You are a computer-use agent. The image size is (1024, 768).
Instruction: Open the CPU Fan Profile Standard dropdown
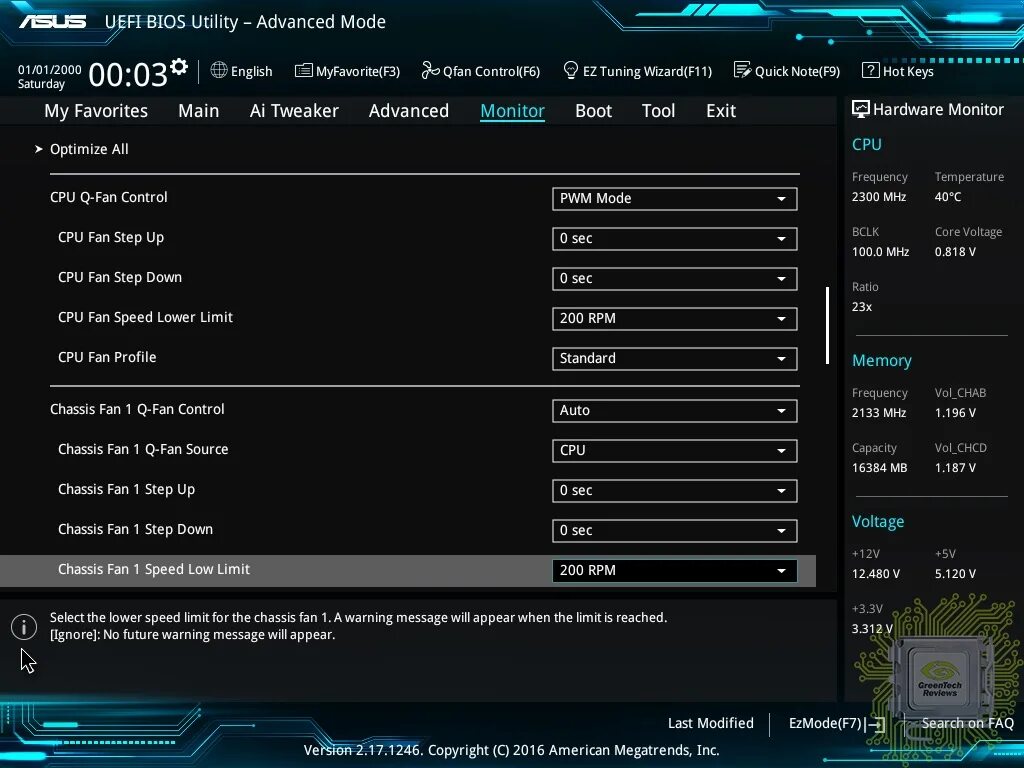coord(675,358)
